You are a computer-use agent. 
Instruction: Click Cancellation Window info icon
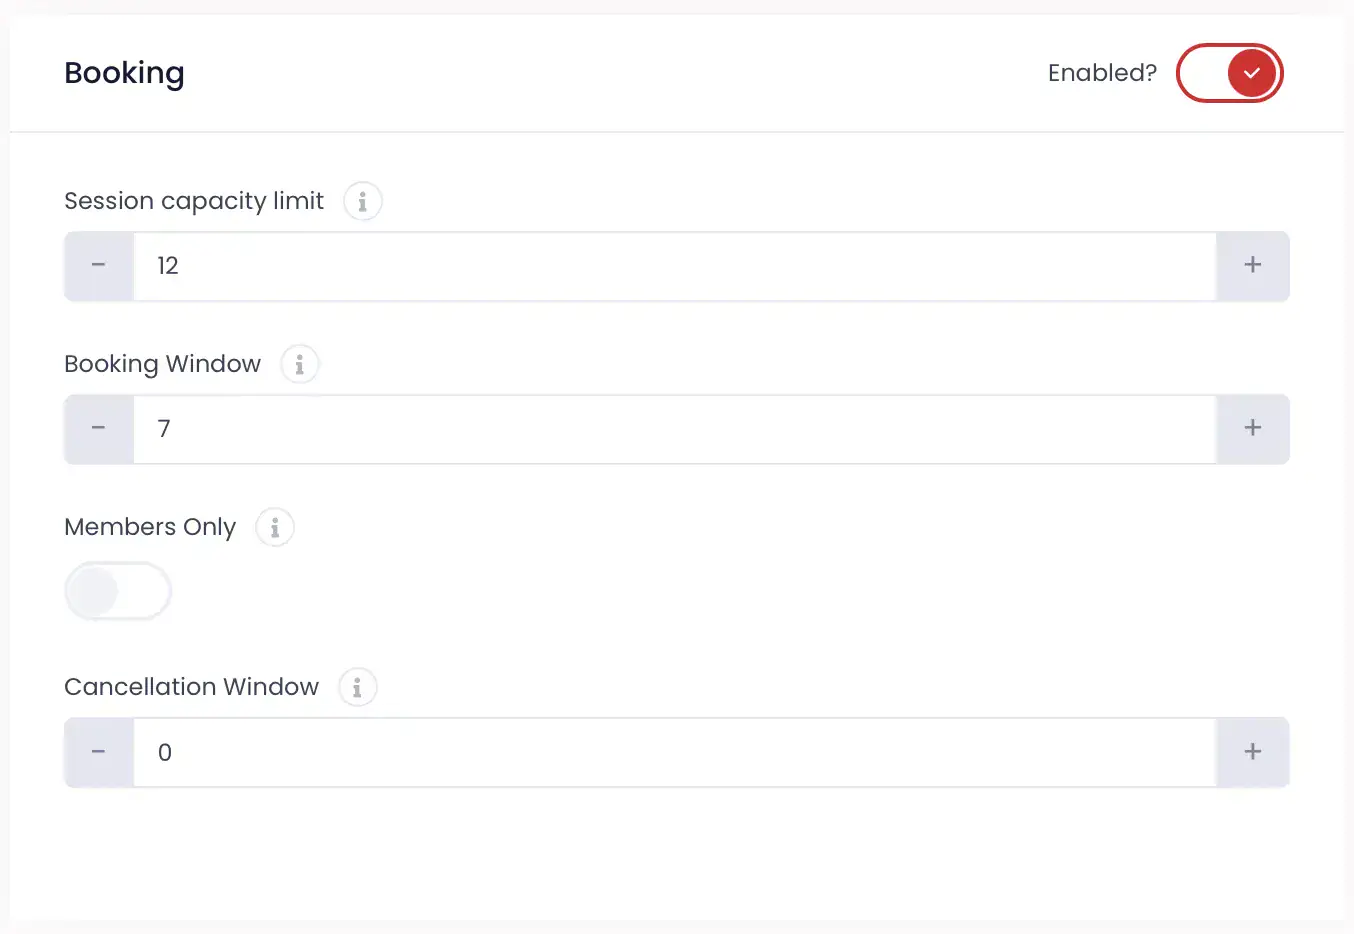tap(357, 688)
